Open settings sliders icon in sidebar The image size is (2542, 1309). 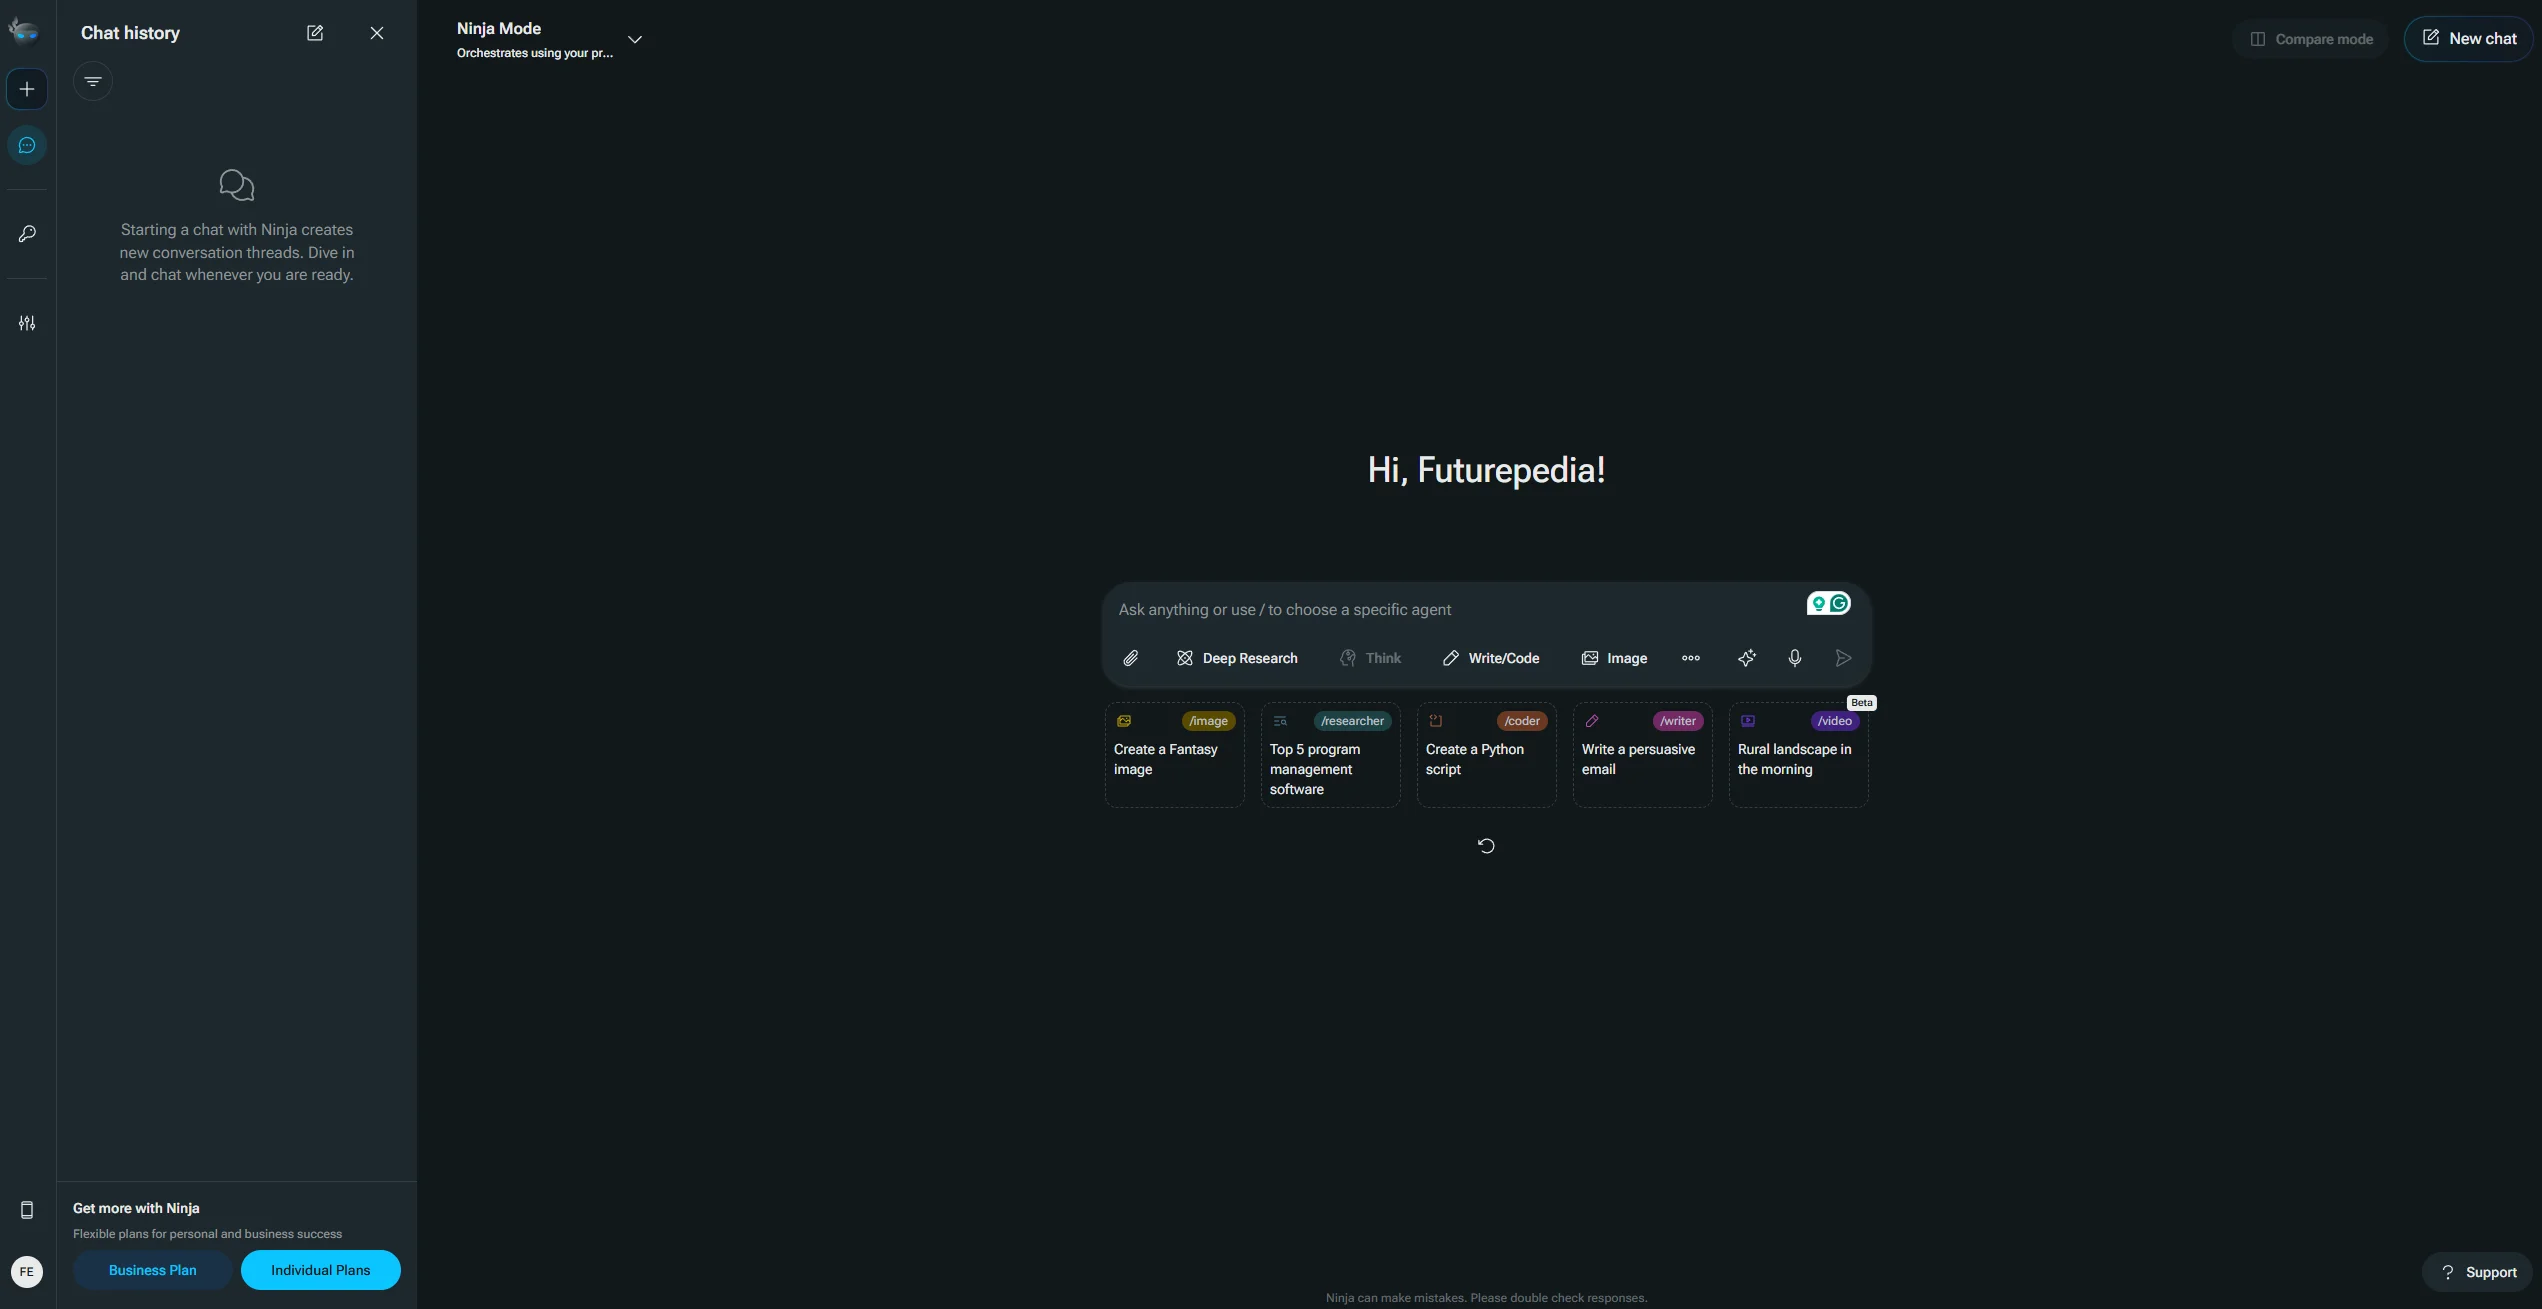[27, 323]
